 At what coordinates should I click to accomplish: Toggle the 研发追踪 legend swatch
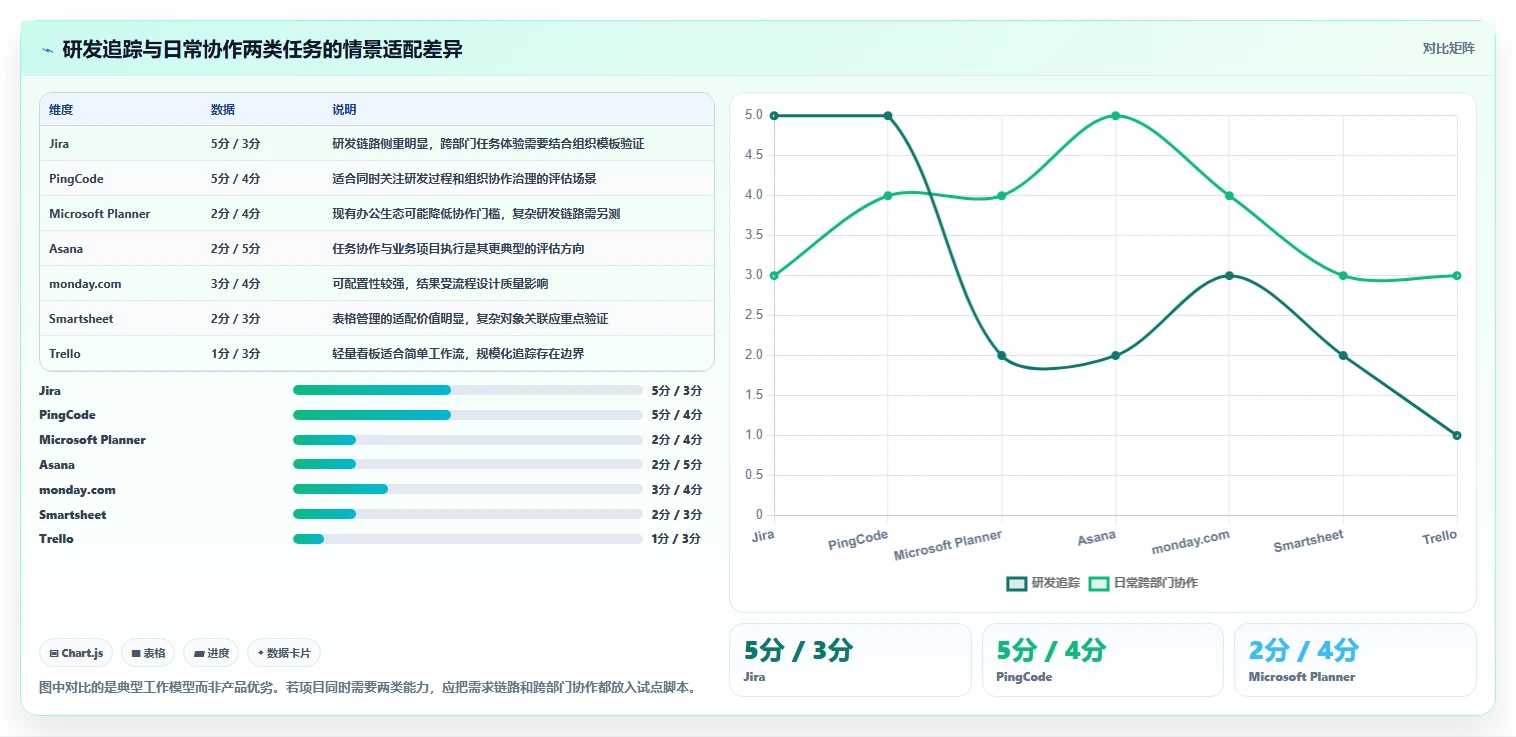pos(1017,583)
